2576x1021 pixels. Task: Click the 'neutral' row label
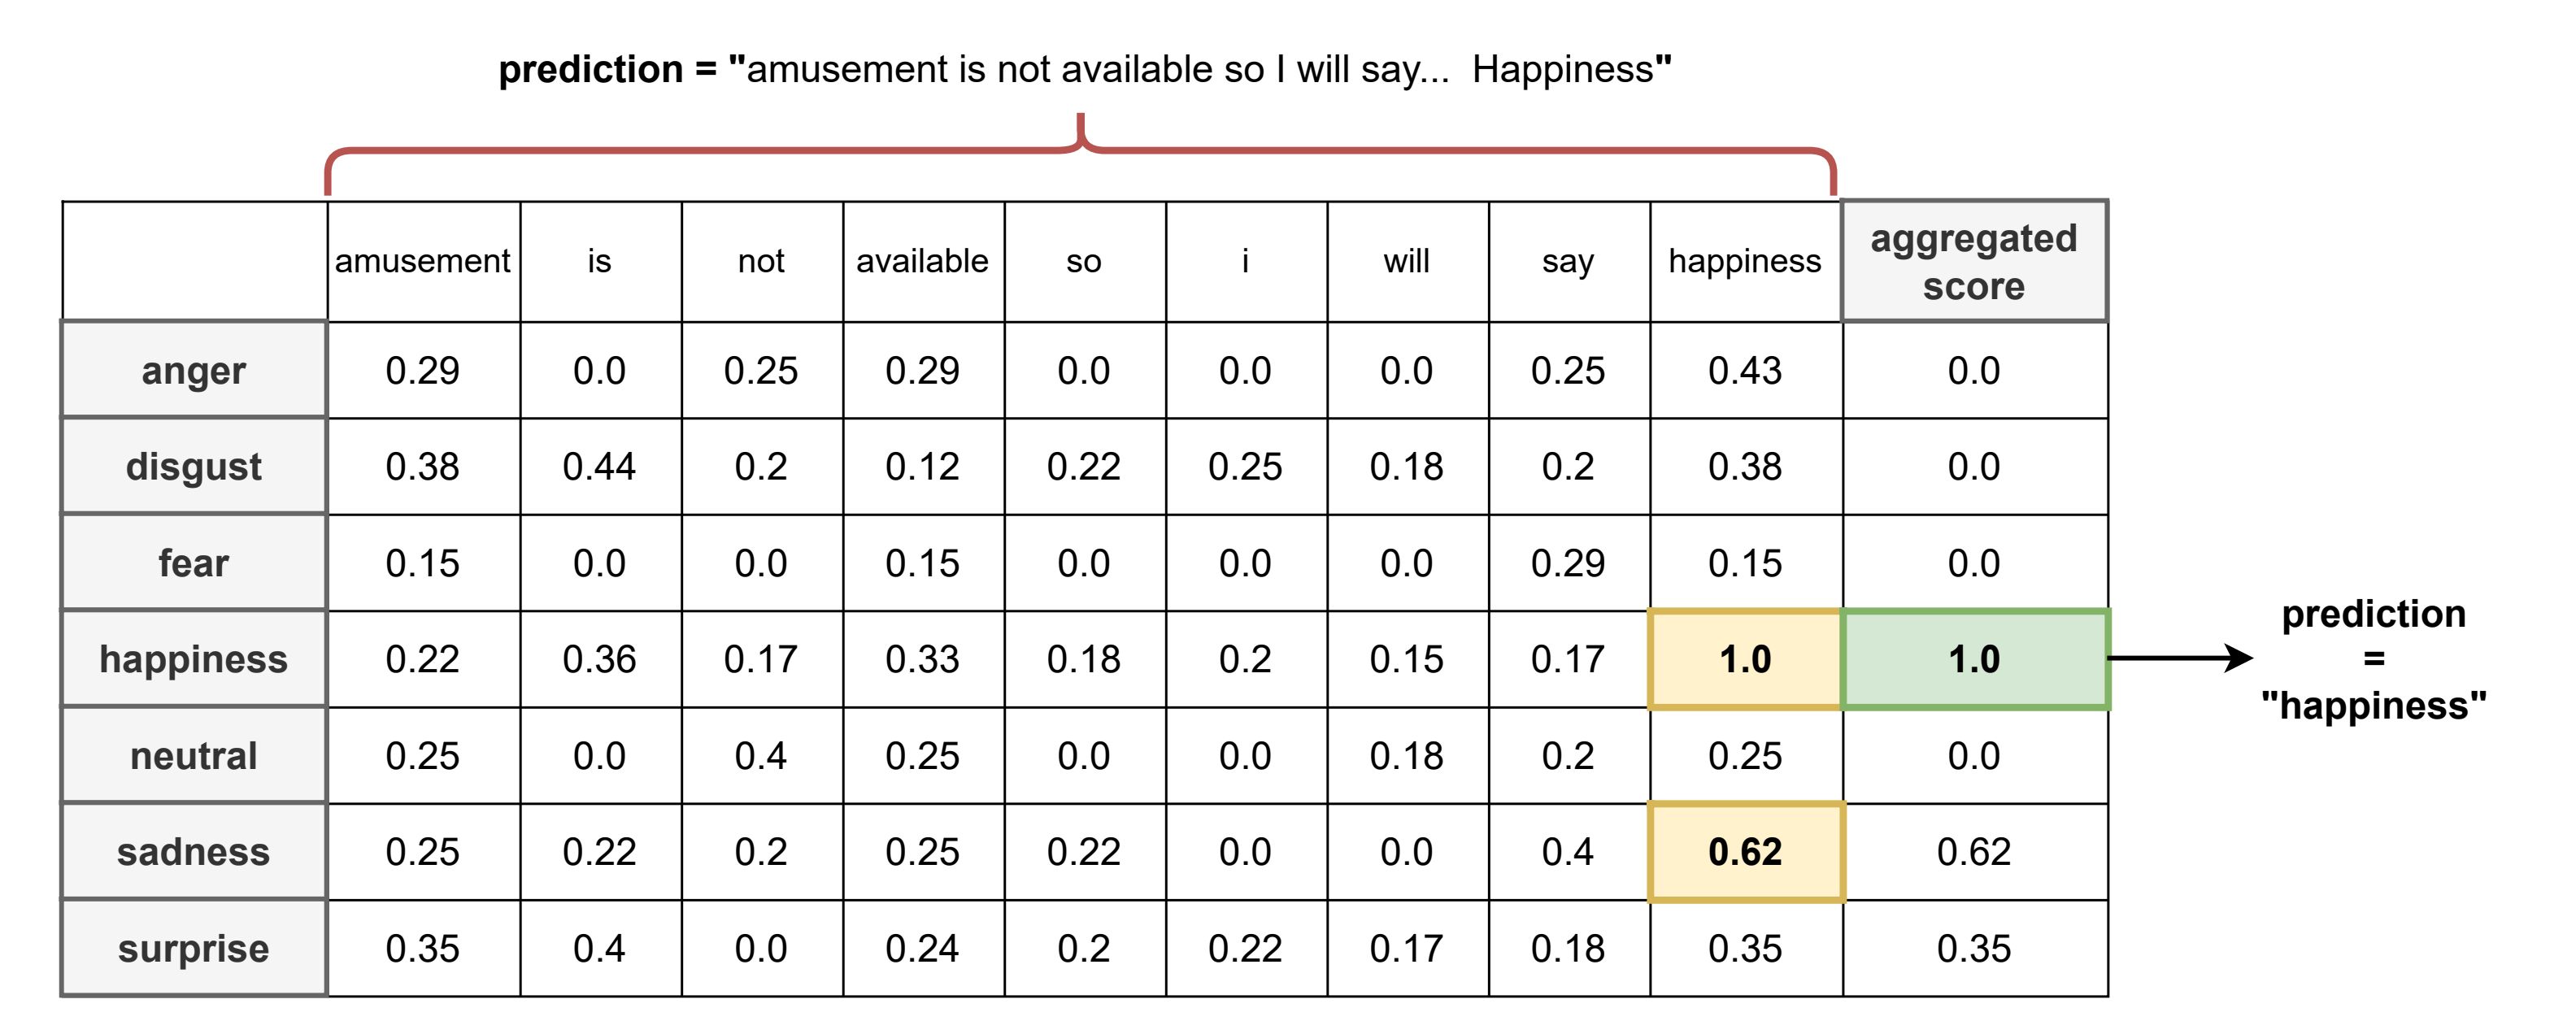[x=194, y=756]
